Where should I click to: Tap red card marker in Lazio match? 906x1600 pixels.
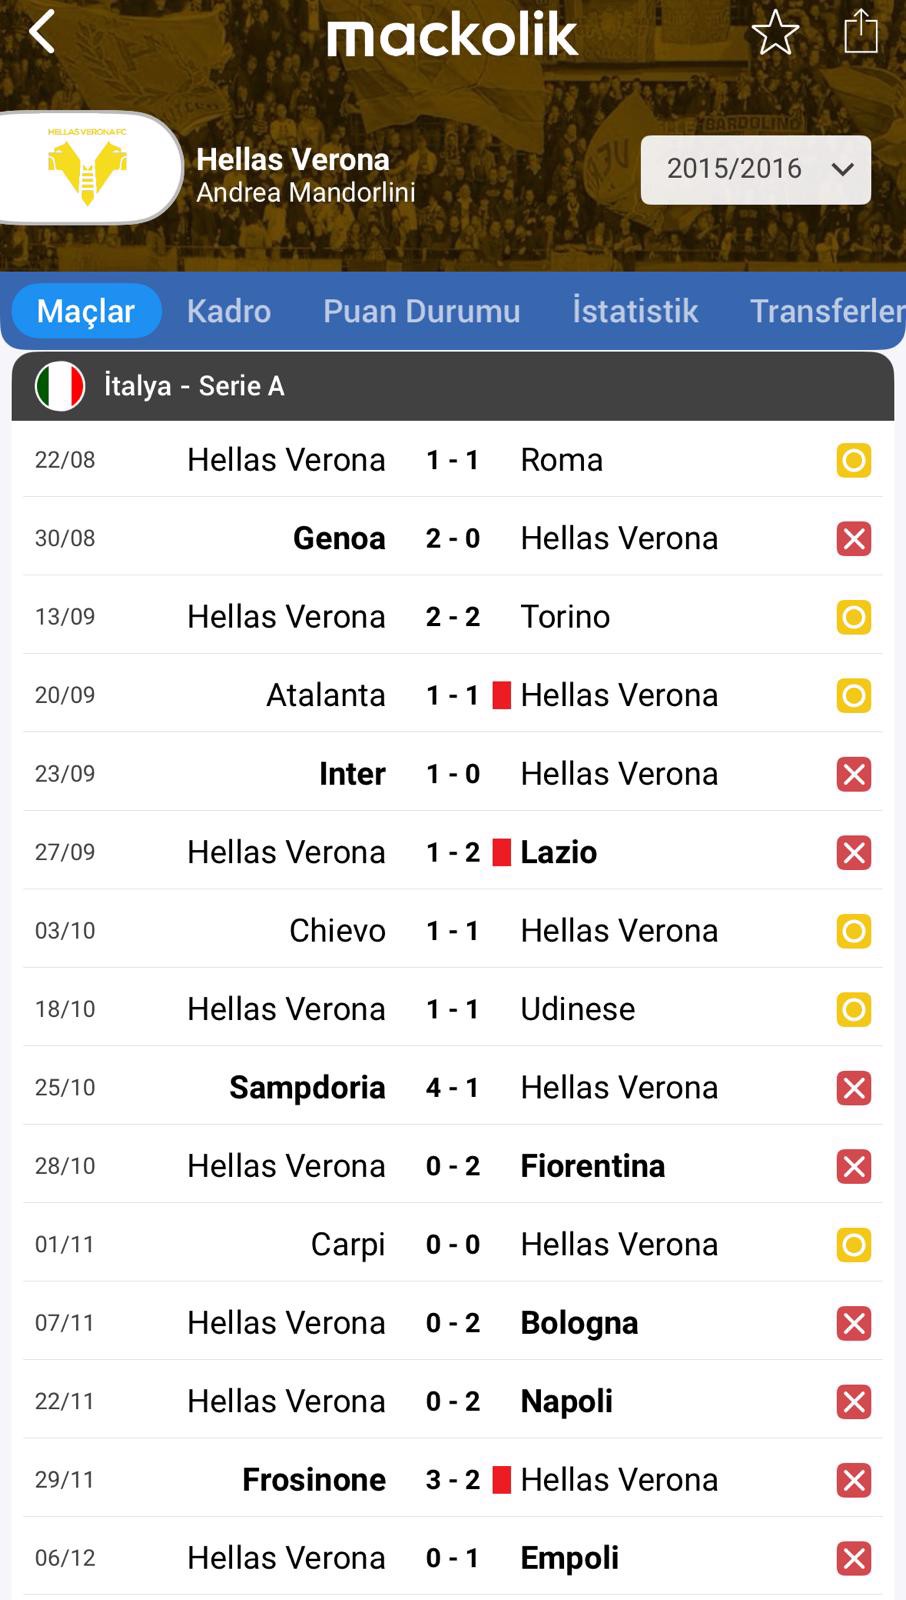tap(502, 853)
